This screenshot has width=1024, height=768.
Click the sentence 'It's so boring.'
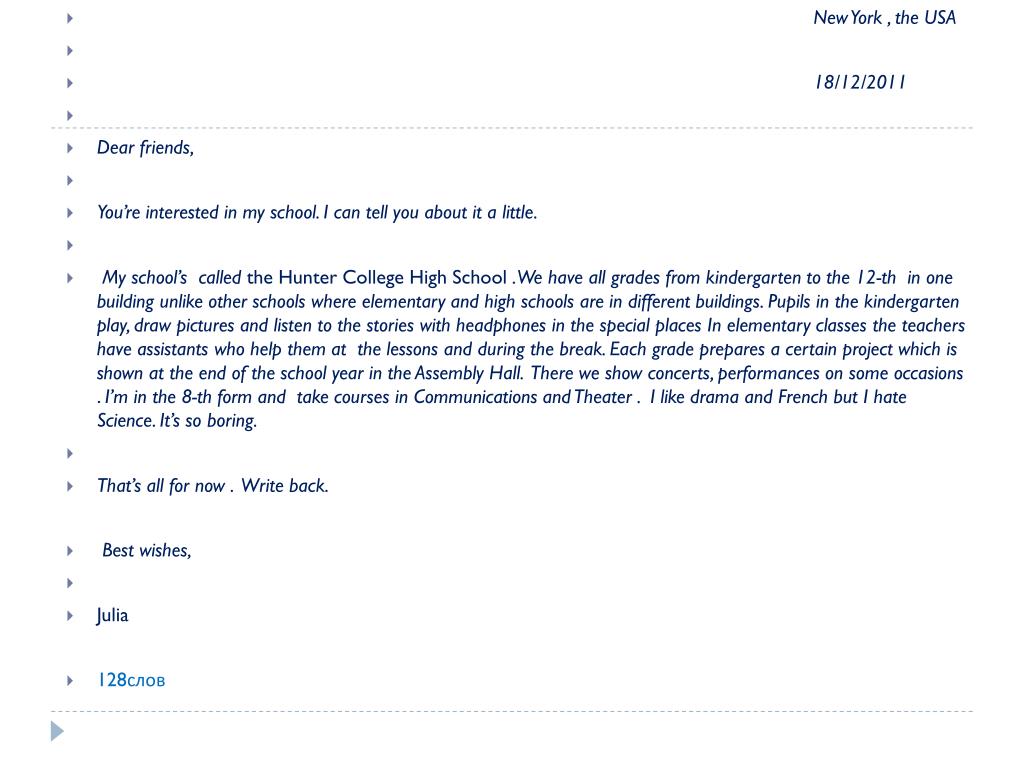click(x=208, y=421)
